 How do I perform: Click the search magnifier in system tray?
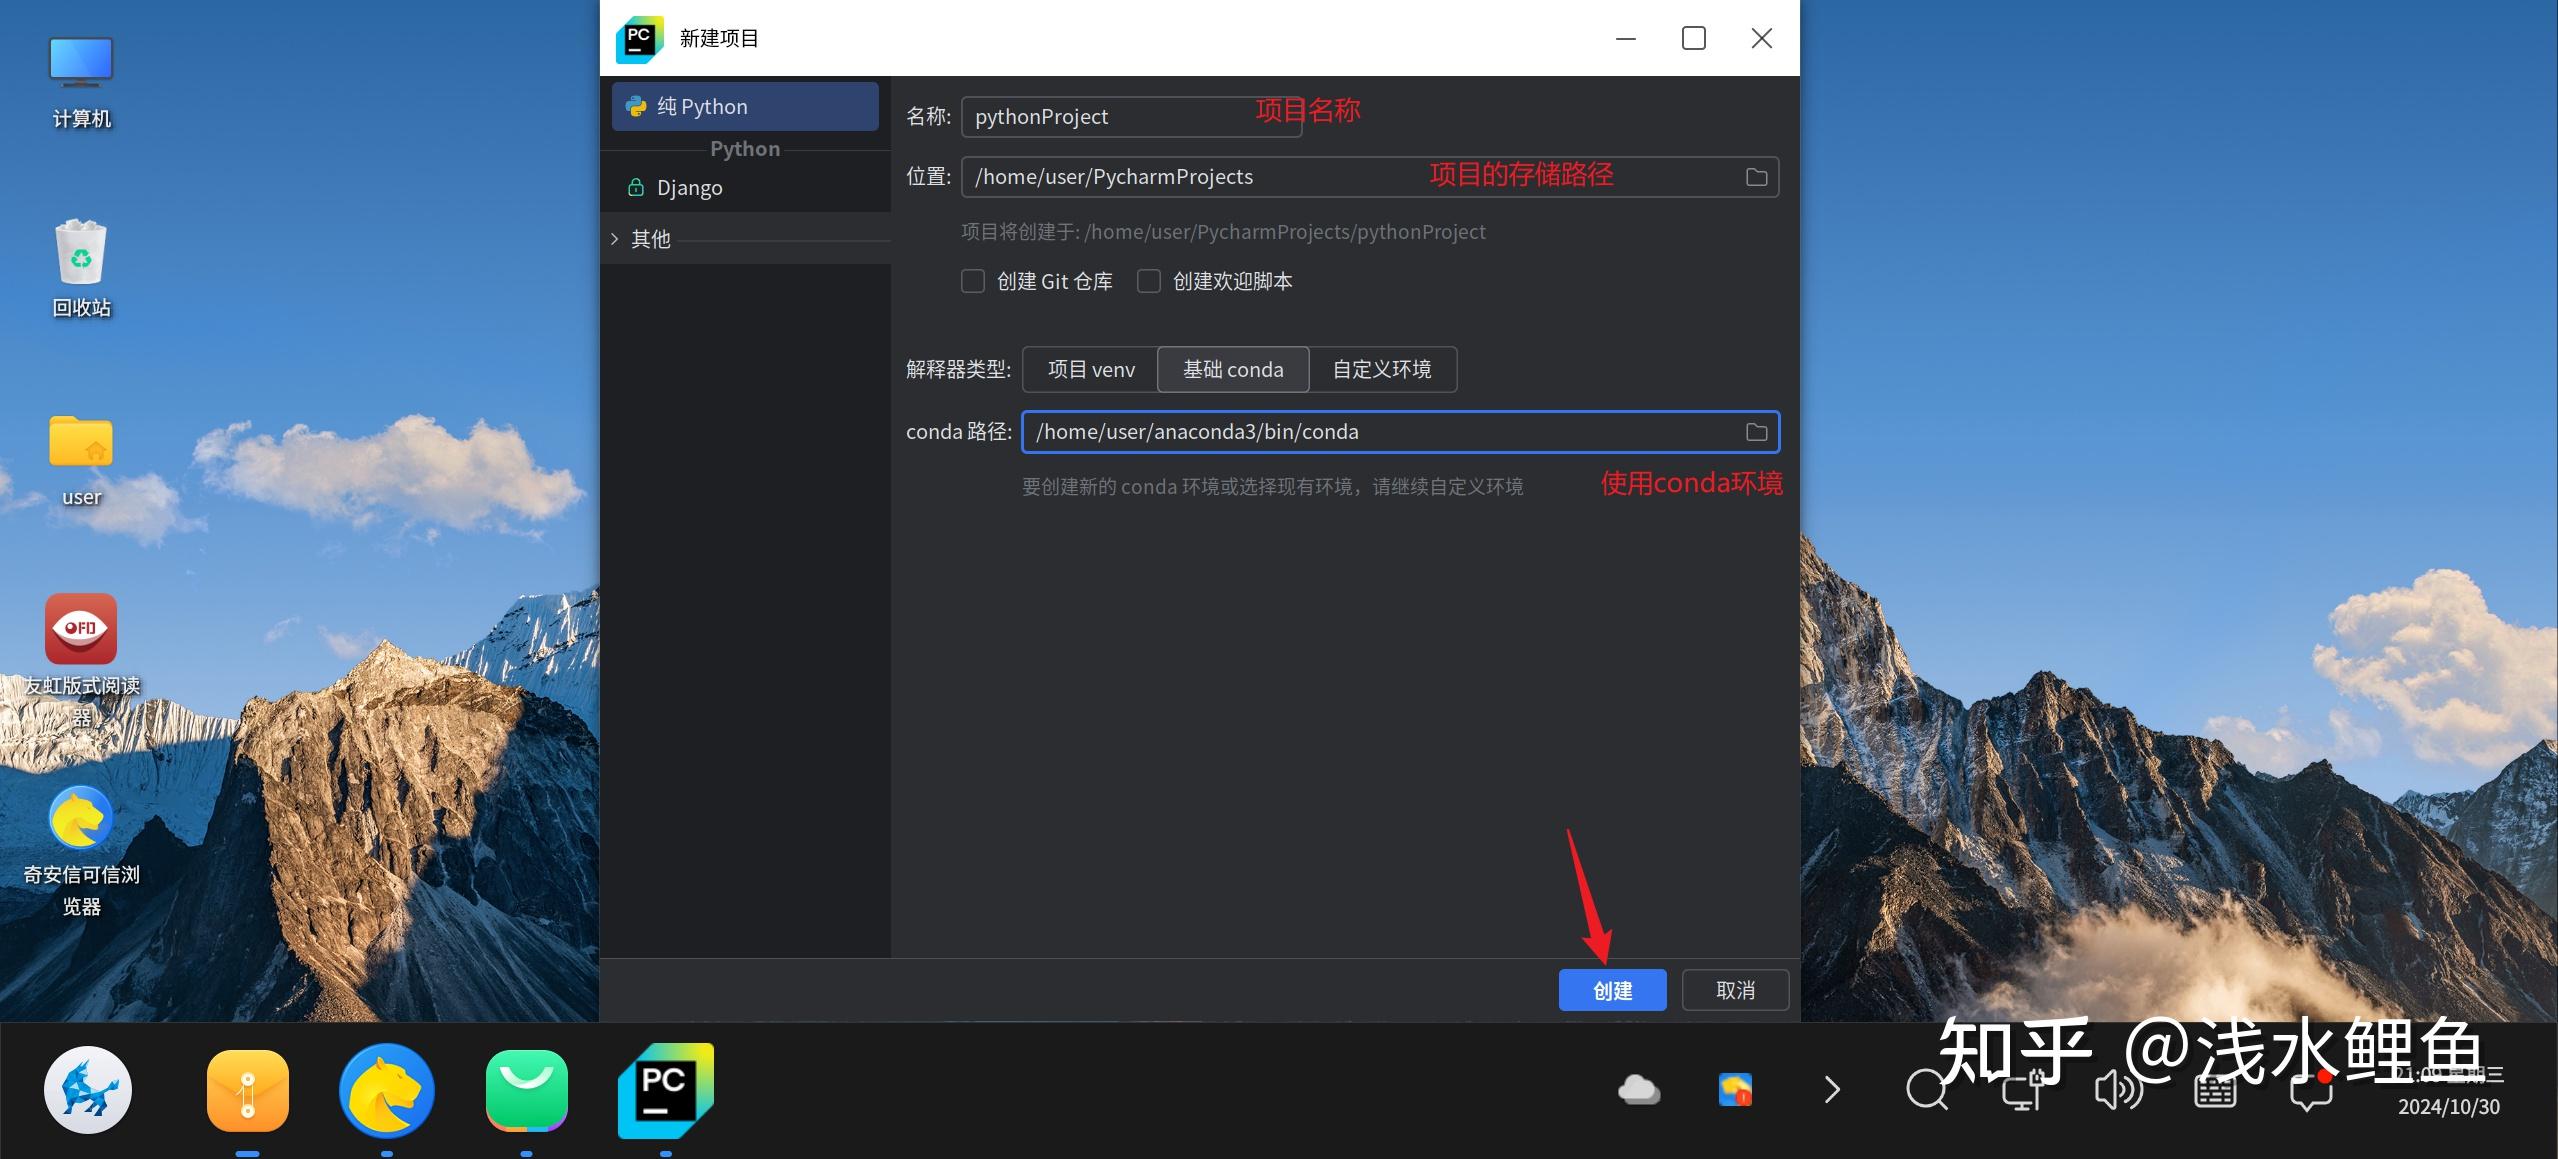tap(1928, 1089)
